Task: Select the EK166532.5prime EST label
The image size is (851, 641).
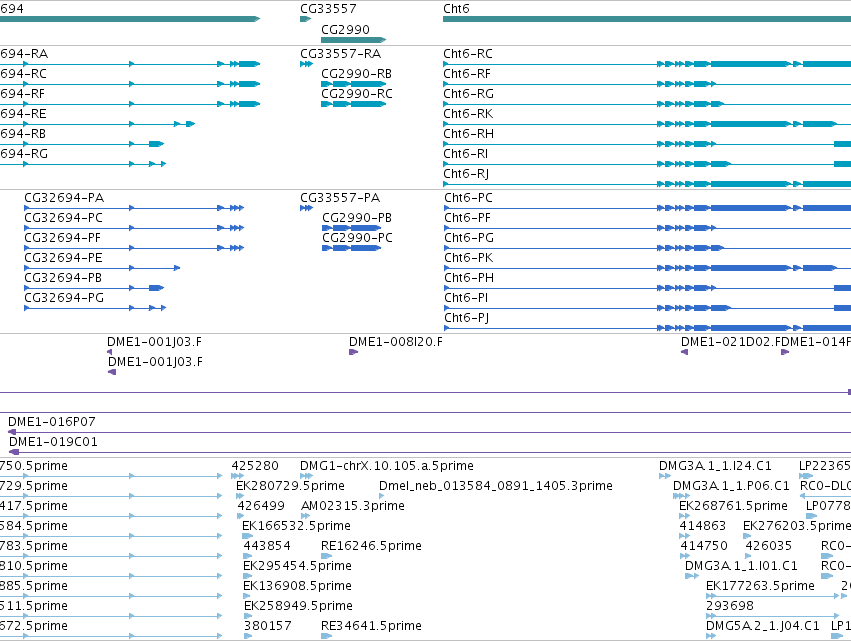Action: point(296,526)
